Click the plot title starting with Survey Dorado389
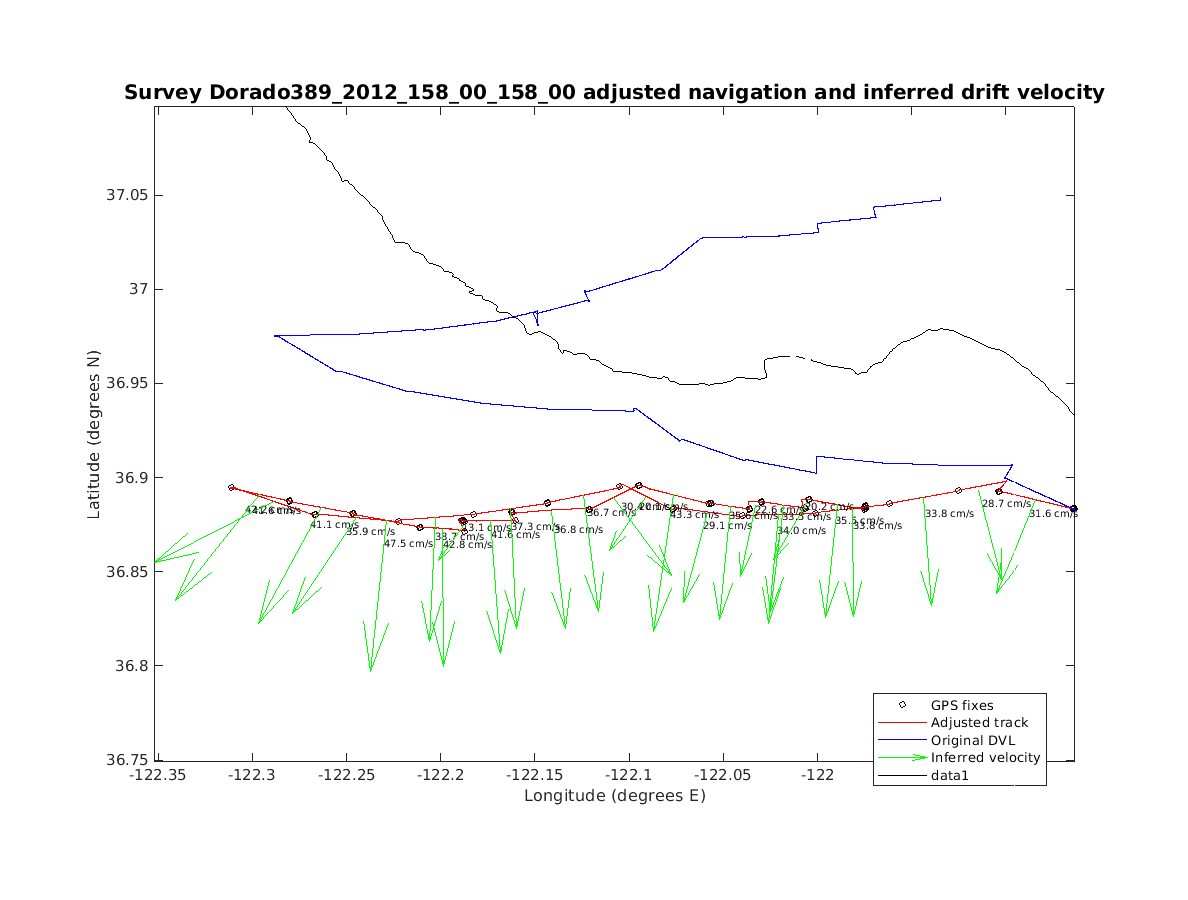 (x=614, y=93)
